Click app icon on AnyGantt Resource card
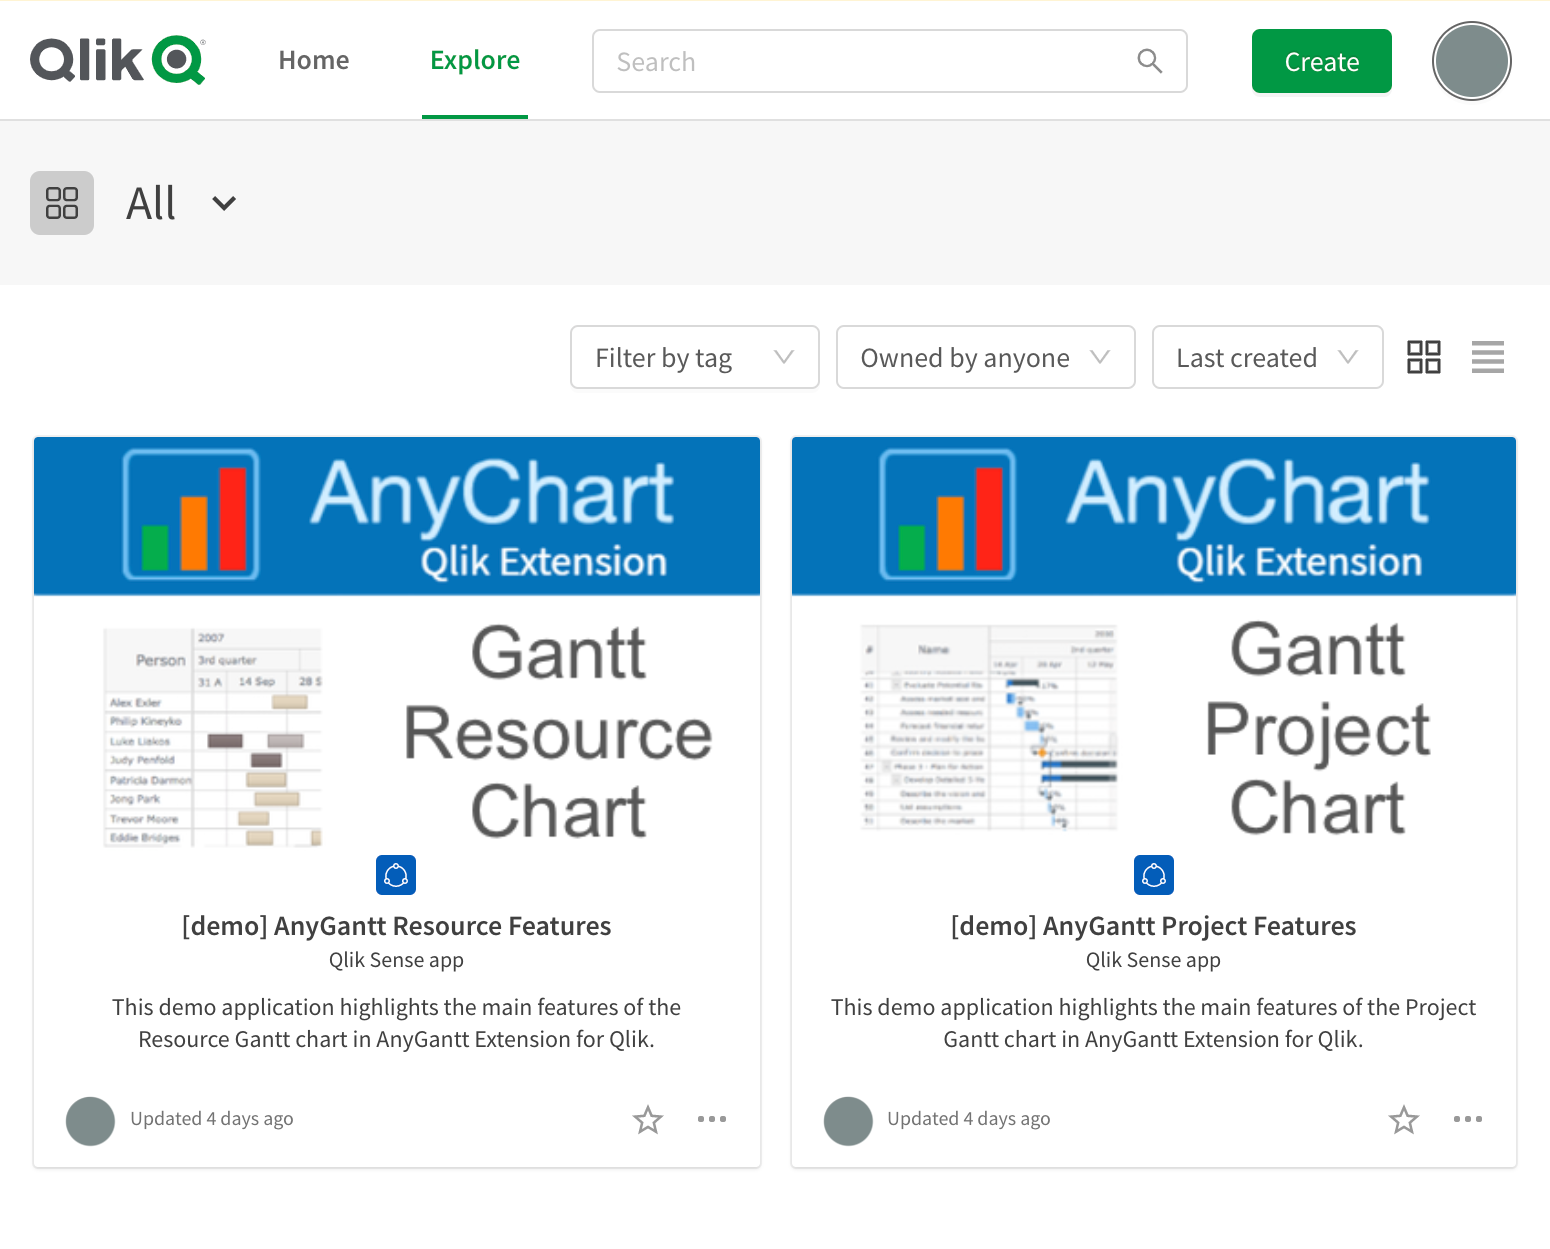The height and width of the screenshot is (1249, 1550). pos(396,875)
